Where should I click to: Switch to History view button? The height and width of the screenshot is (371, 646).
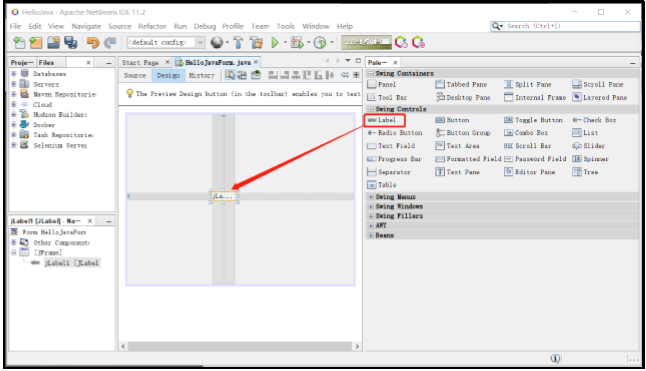(x=201, y=75)
